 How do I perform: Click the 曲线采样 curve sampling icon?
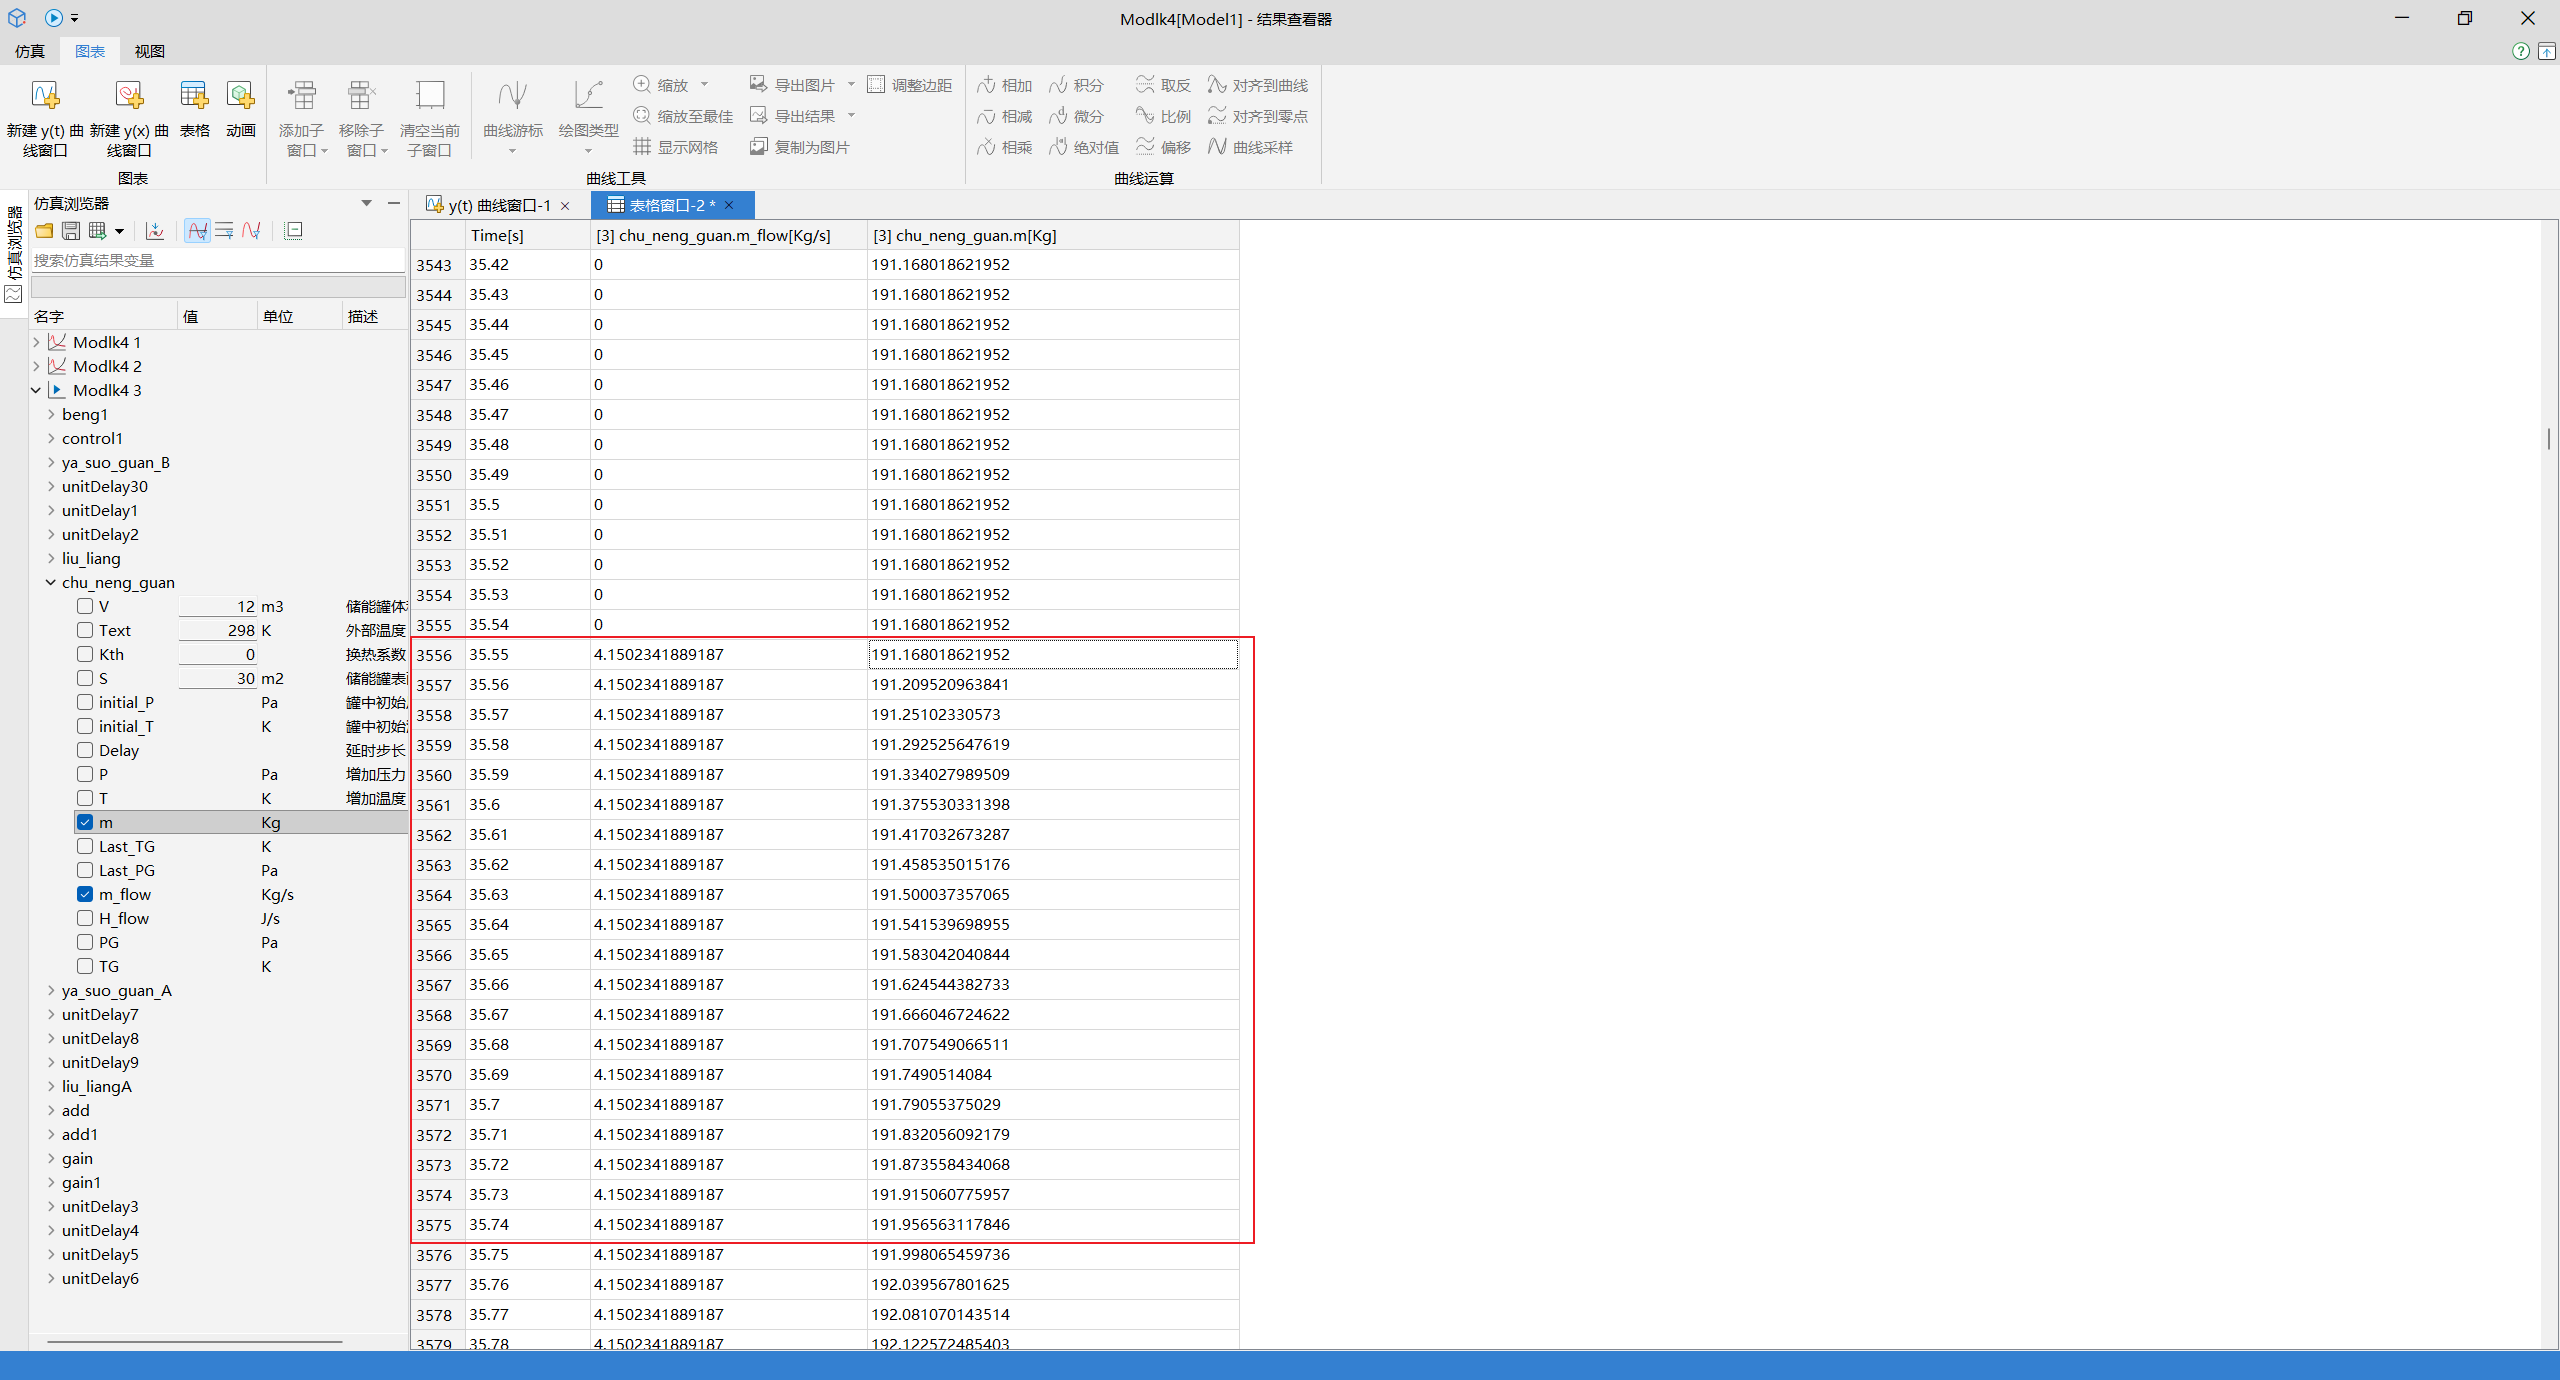(1217, 147)
